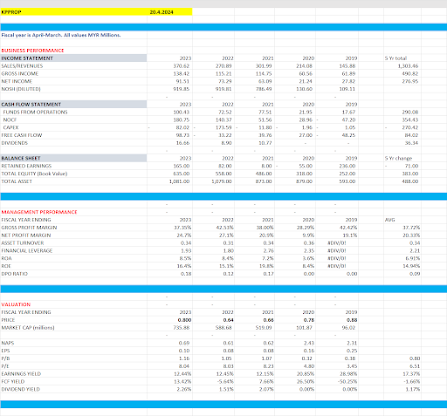Select the DIVIDENDS row label
Image resolution: width=447 pixels, height=416 pixels.
click(15, 143)
